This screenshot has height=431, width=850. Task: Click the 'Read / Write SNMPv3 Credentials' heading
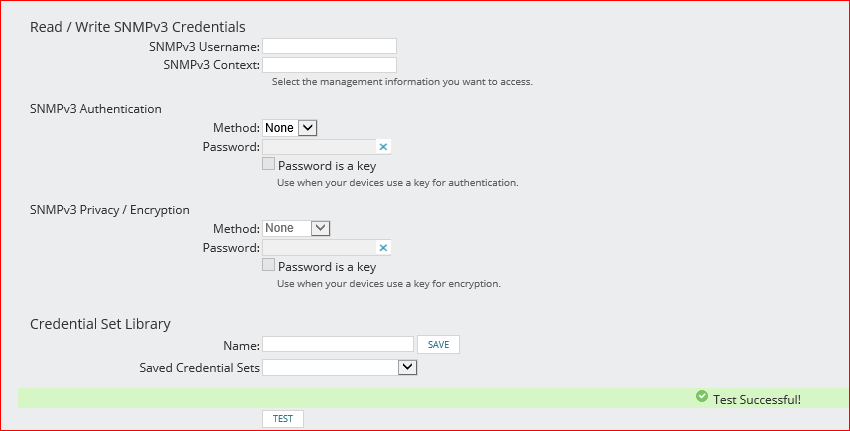[x=137, y=27]
